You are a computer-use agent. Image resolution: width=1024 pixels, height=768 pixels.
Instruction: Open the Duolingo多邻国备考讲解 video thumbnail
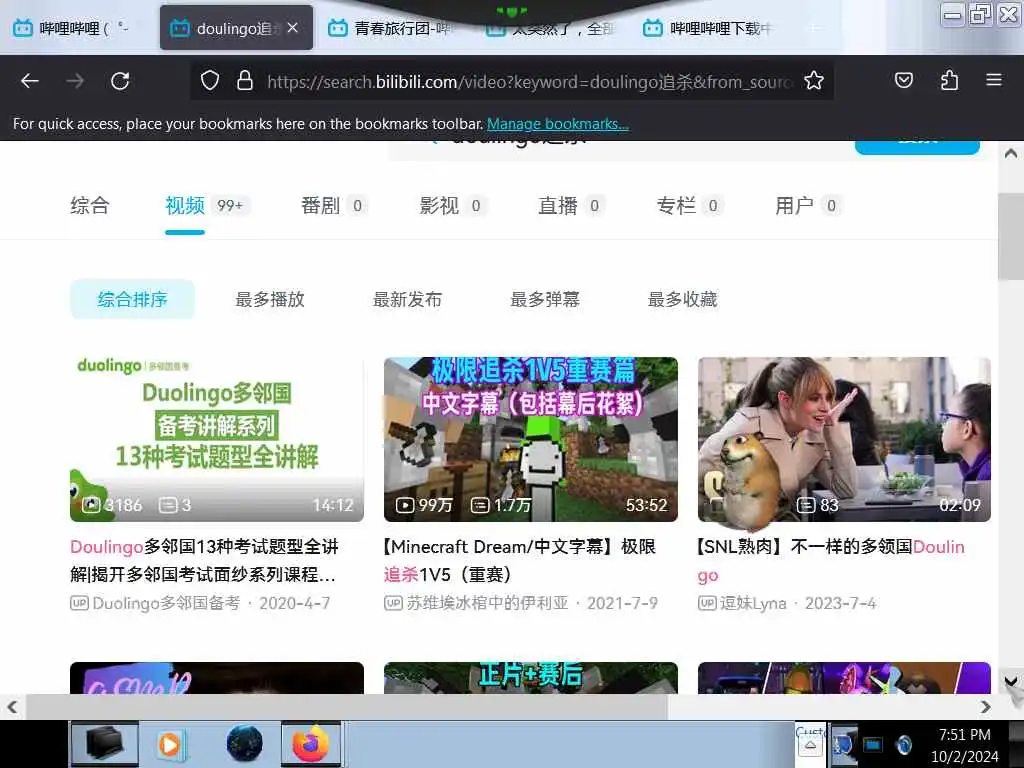point(217,439)
